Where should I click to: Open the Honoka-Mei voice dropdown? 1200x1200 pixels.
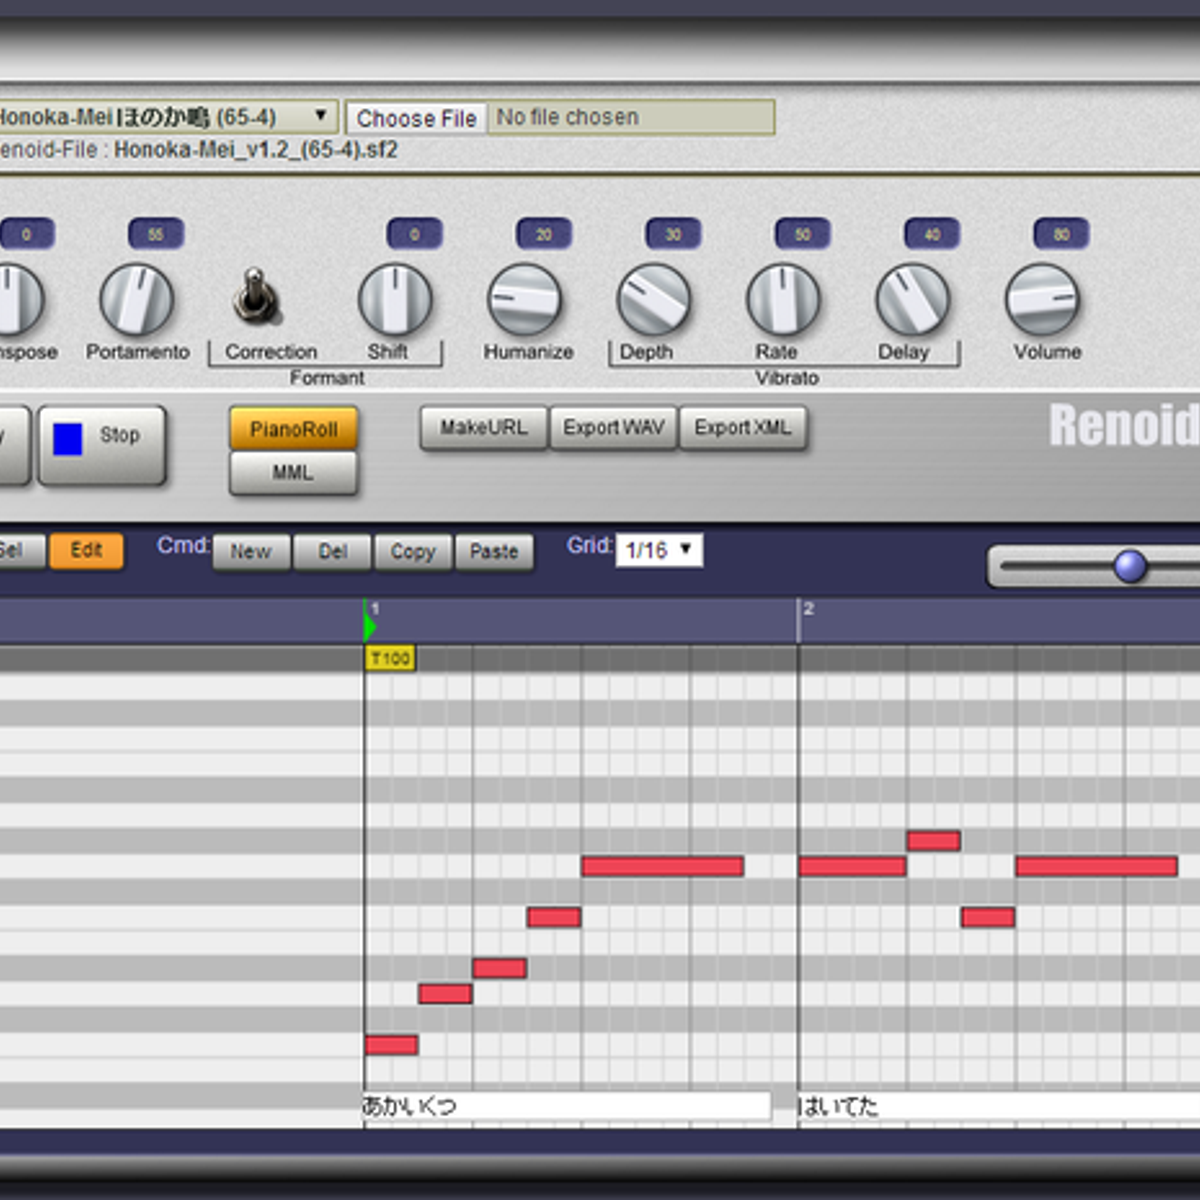click(165, 117)
